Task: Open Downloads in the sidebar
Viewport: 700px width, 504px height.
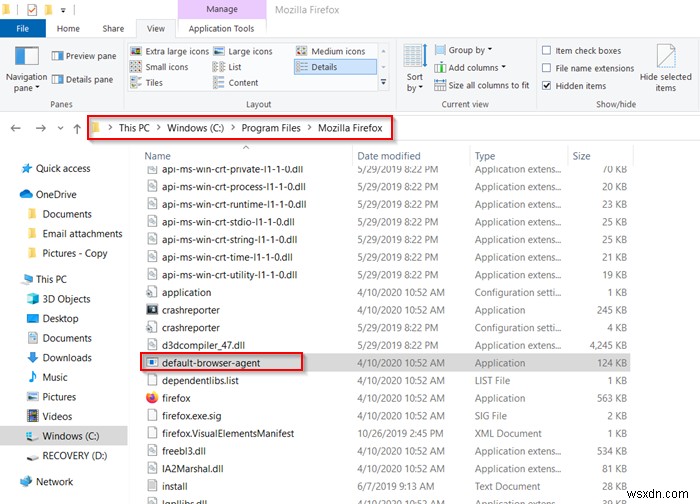Action: (x=60, y=358)
